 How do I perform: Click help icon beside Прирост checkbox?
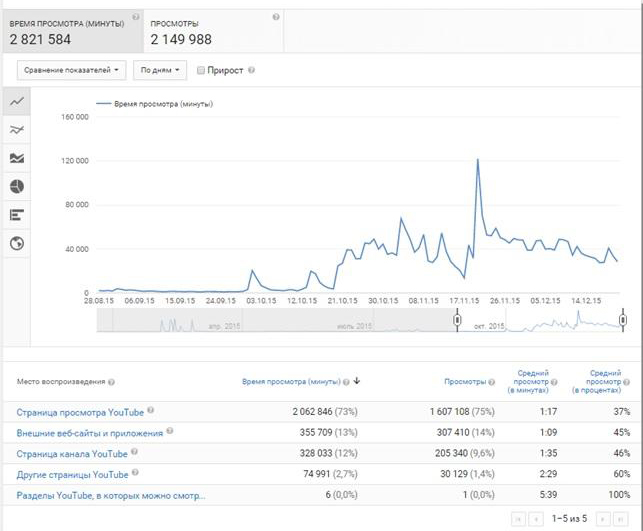251,71
